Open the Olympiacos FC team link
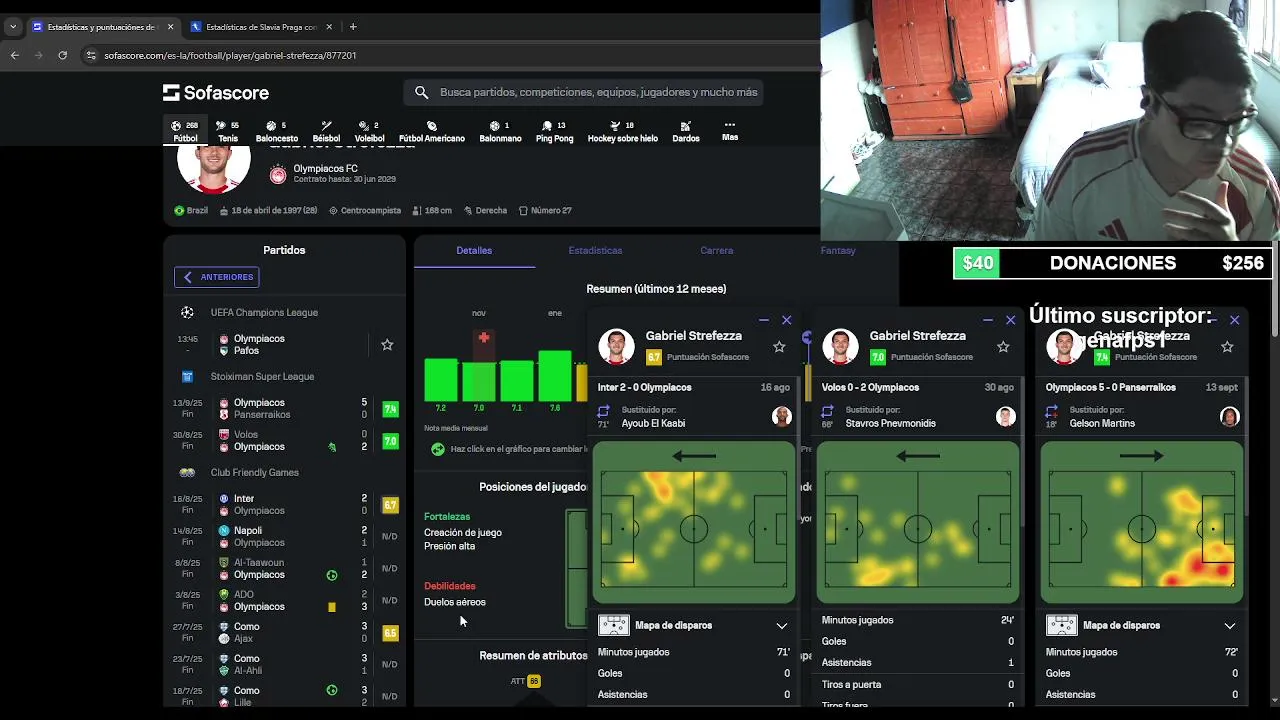 [325, 169]
